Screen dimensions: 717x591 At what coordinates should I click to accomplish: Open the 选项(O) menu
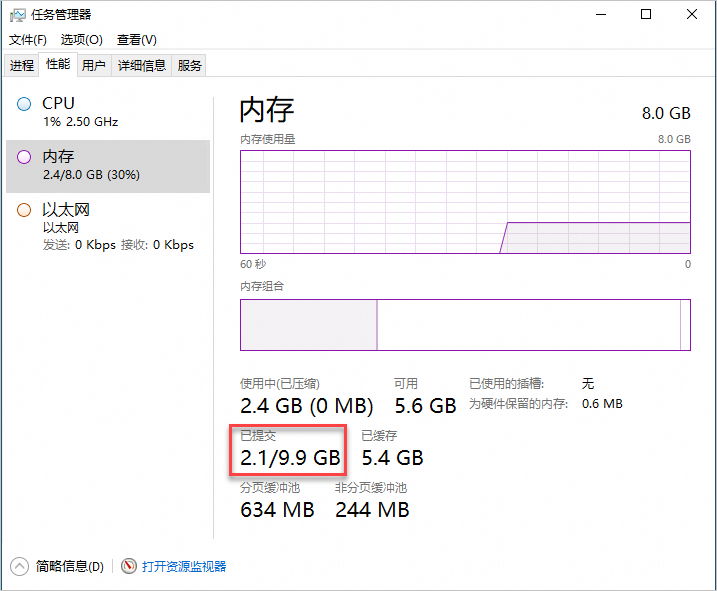point(82,40)
